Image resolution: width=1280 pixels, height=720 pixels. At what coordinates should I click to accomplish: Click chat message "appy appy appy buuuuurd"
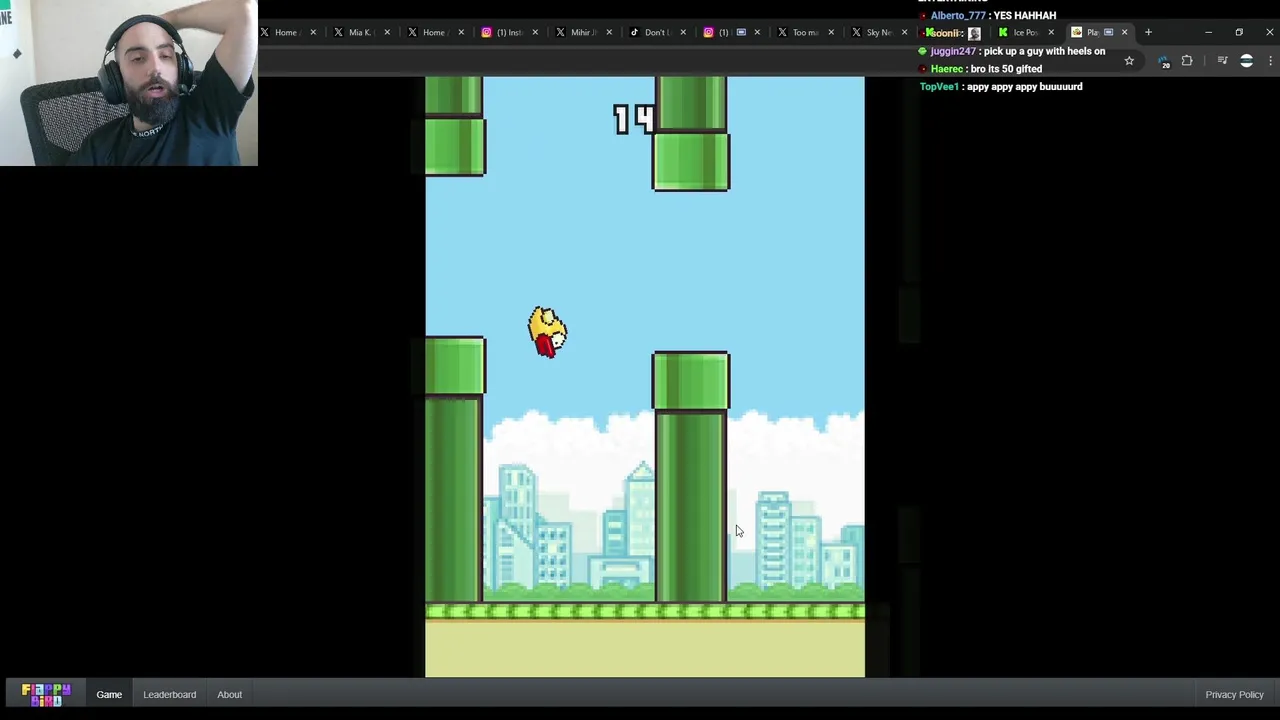(x=1024, y=87)
